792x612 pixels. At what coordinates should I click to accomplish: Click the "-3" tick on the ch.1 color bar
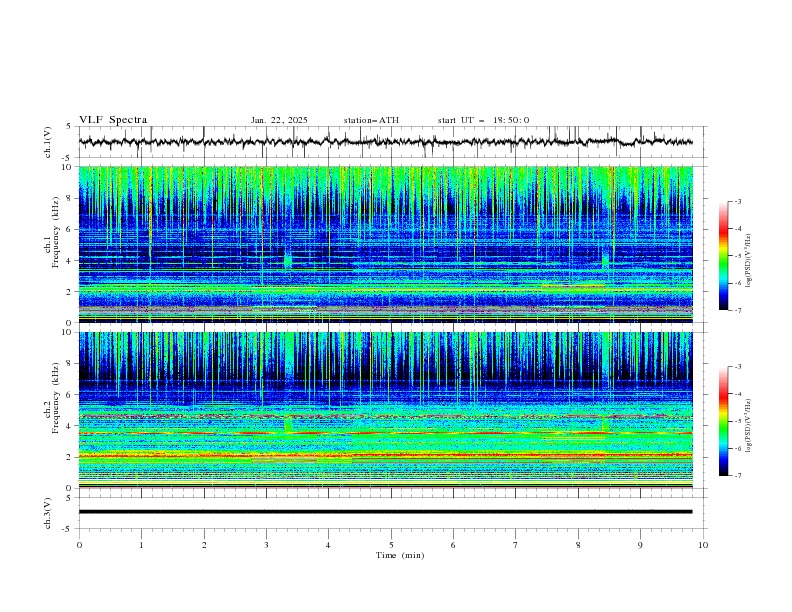[x=737, y=201]
